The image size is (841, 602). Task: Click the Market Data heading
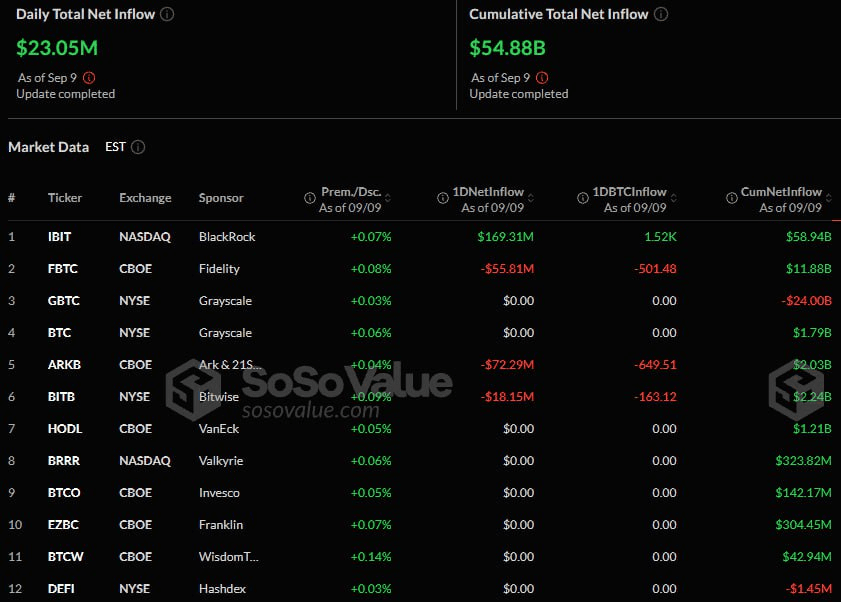48,147
